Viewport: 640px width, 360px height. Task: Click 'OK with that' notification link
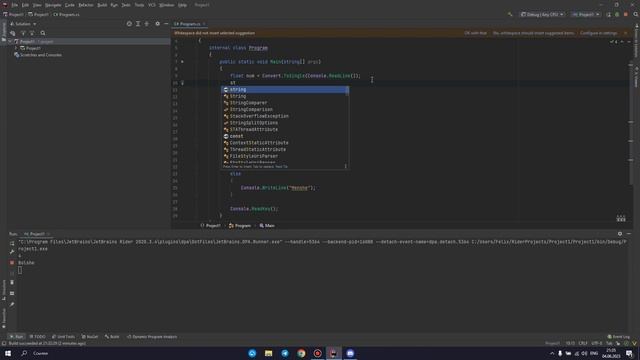(476, 33)
